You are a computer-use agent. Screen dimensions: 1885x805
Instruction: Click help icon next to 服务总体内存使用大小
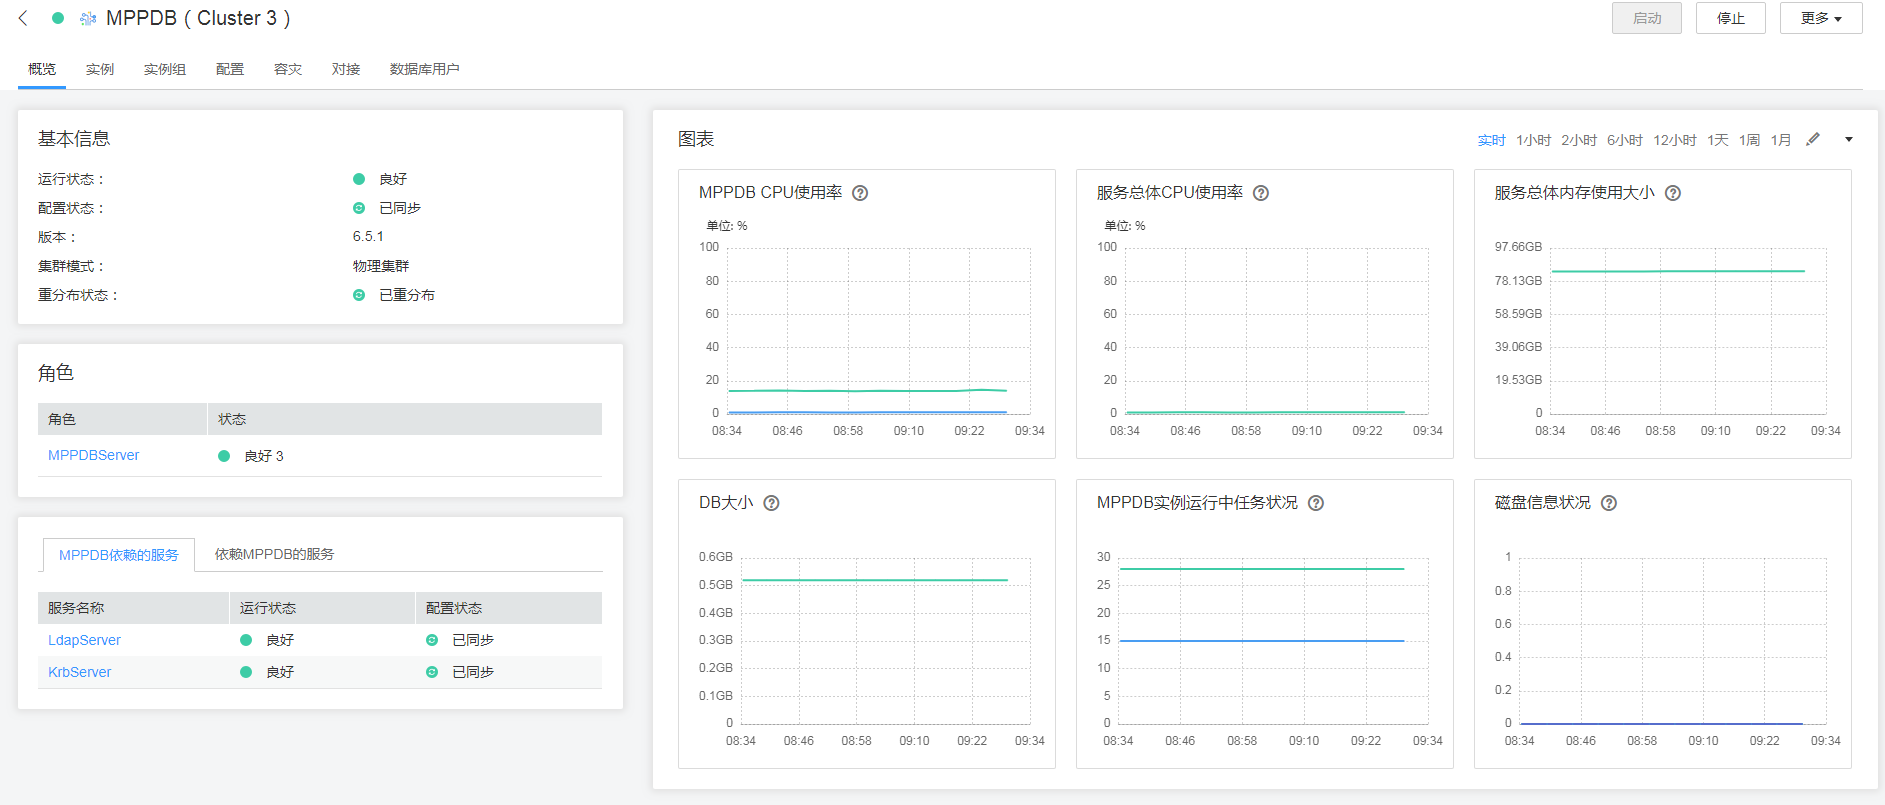(1673, 193)
